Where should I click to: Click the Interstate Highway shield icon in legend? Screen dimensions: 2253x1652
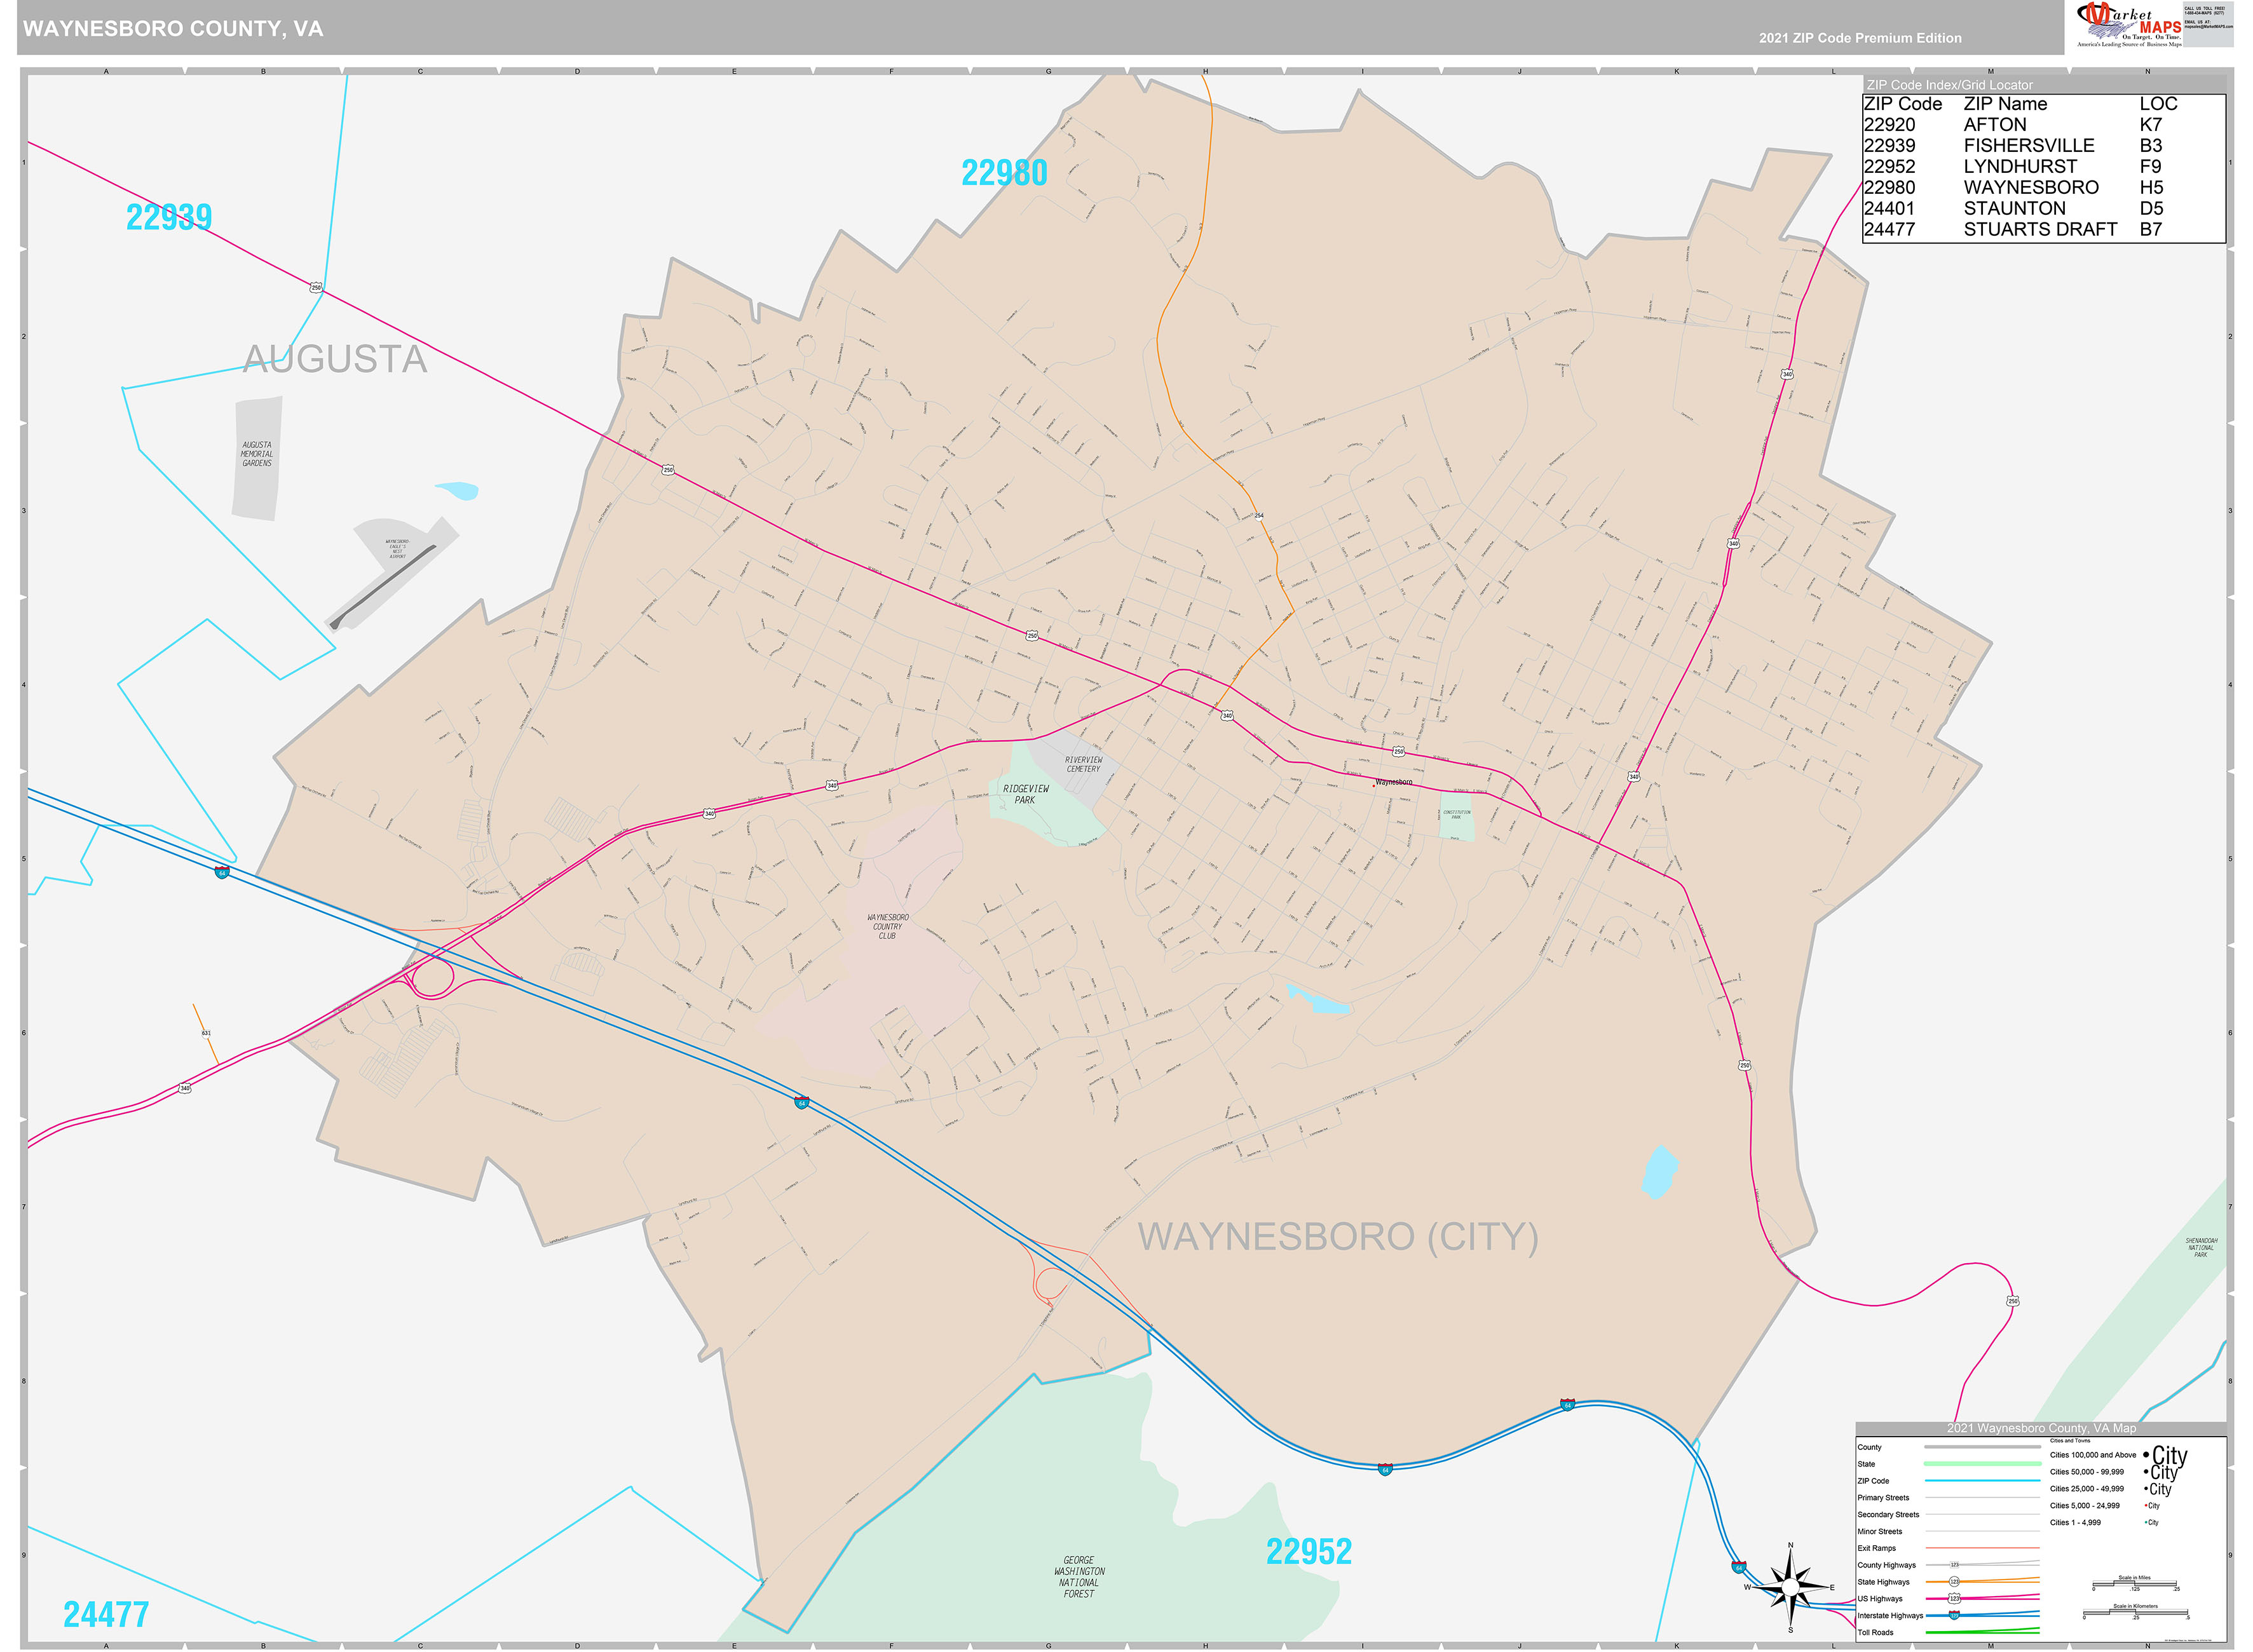coord(1954,1615)
